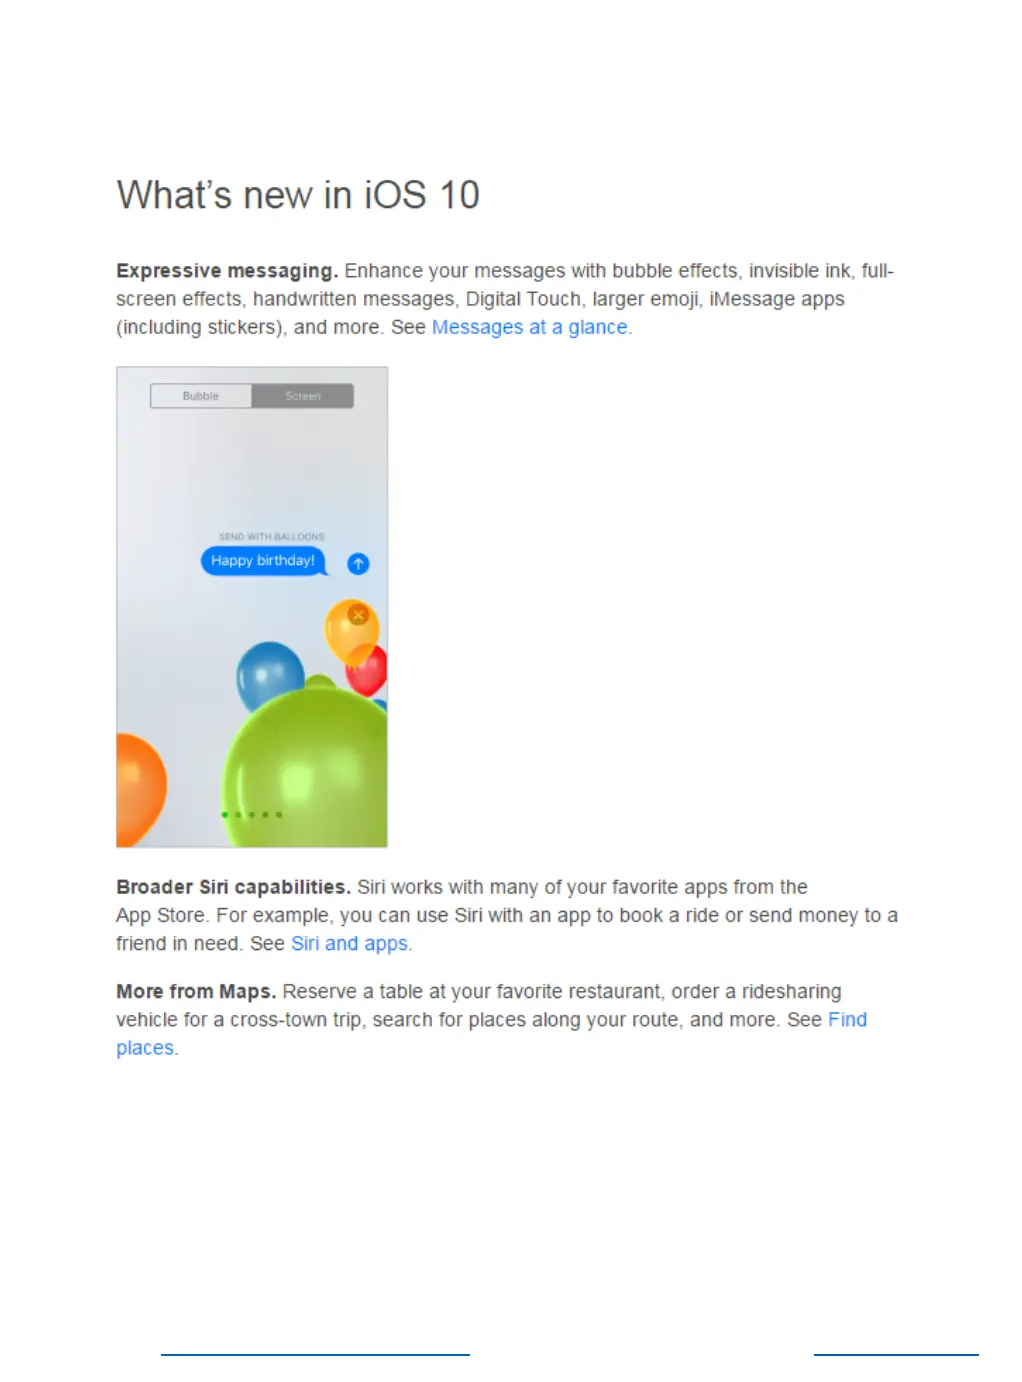This screenshot has height=1382, width=1022.
Task: Click the bold Broader Siri capabilities text
Action: (233, 887)
